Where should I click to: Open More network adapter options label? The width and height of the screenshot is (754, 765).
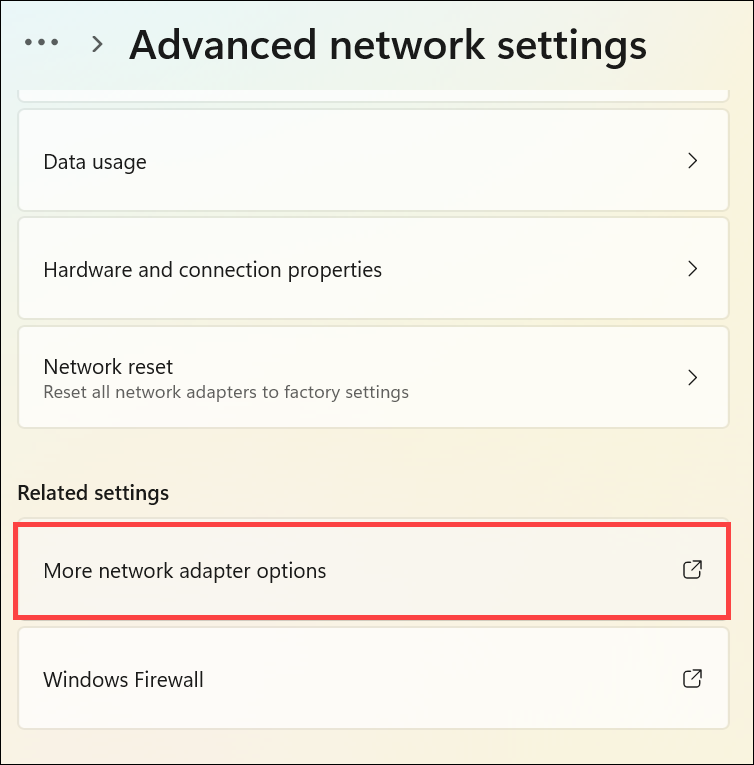point(185,571)
